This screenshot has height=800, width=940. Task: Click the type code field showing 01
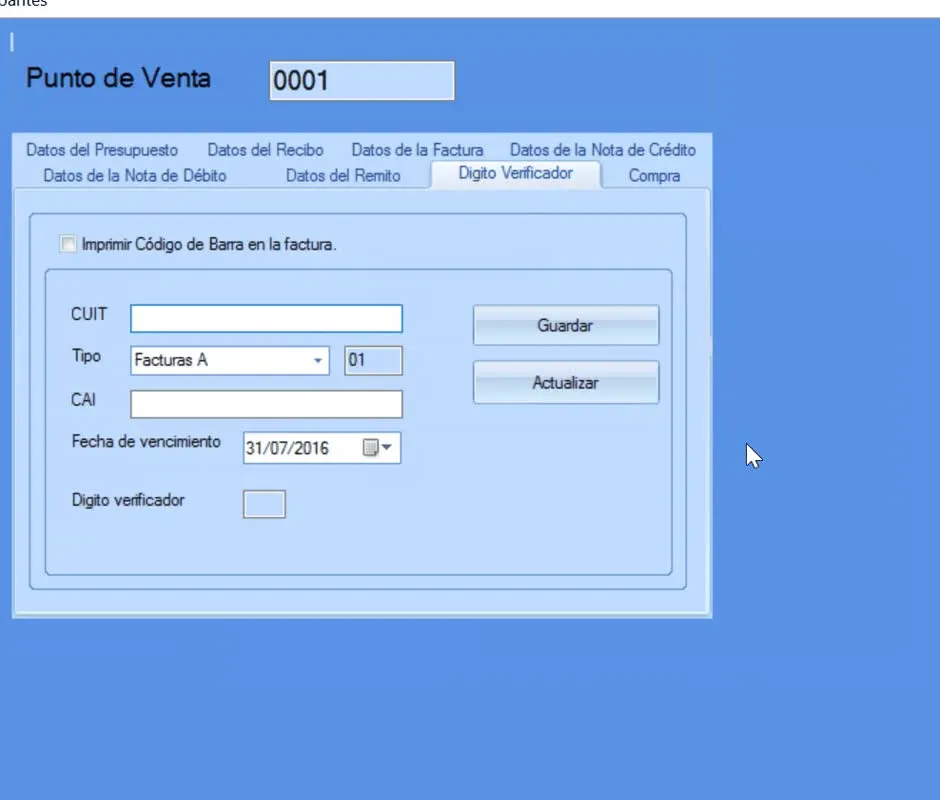click(x=373, y=360)
